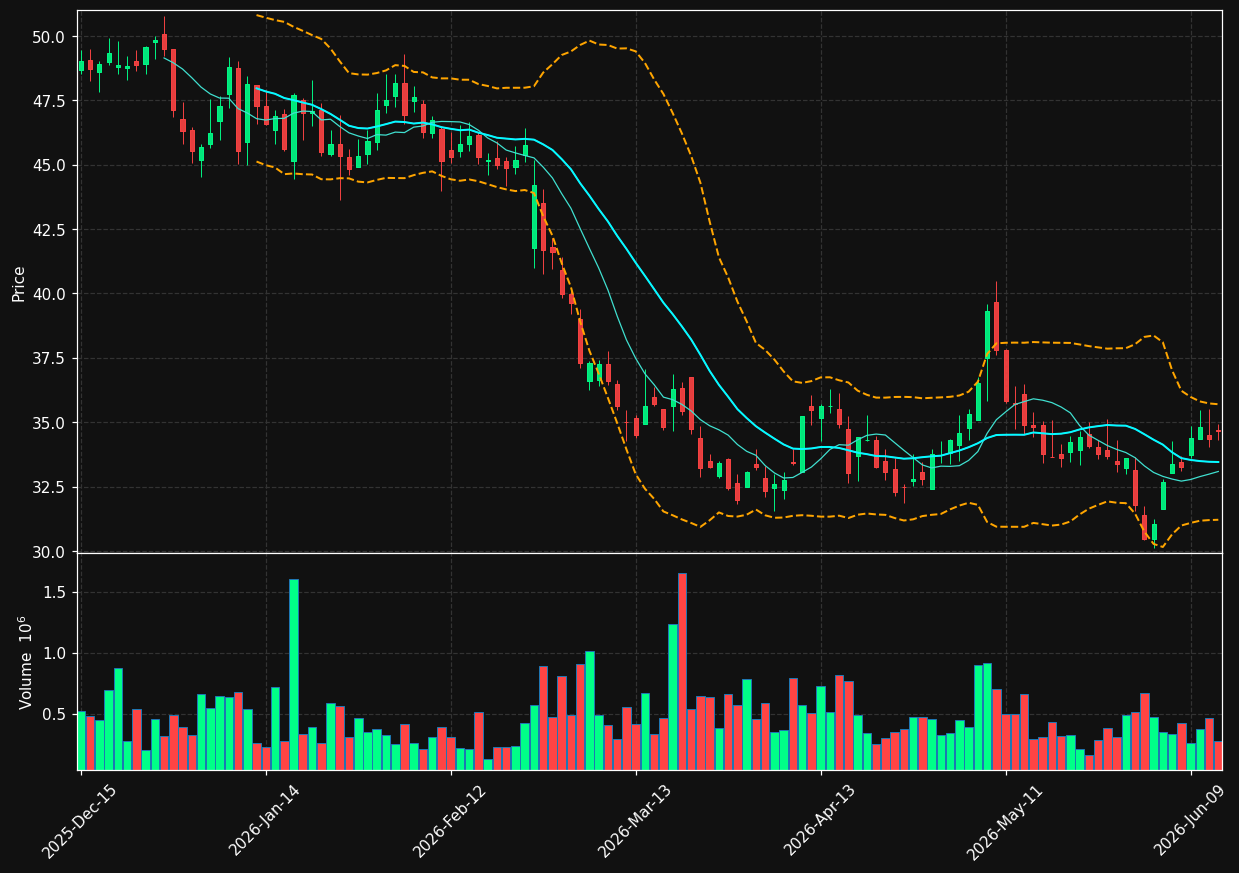Image resolution: width=1239 pixels, height=873 pixels.
Task: Click the 2026-Jun-09 date label
Action: coord(1189,822)
